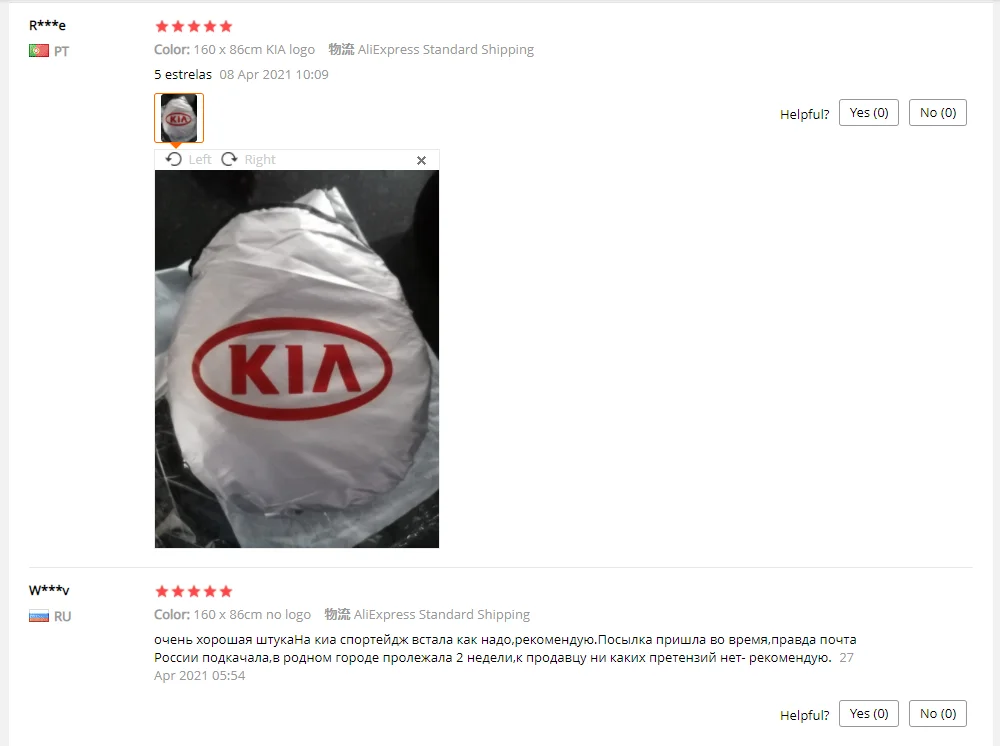Viewport: 1000px width, 746px height.
Task: Click the '5 estrelas' review text
Action: click(182, 75)
